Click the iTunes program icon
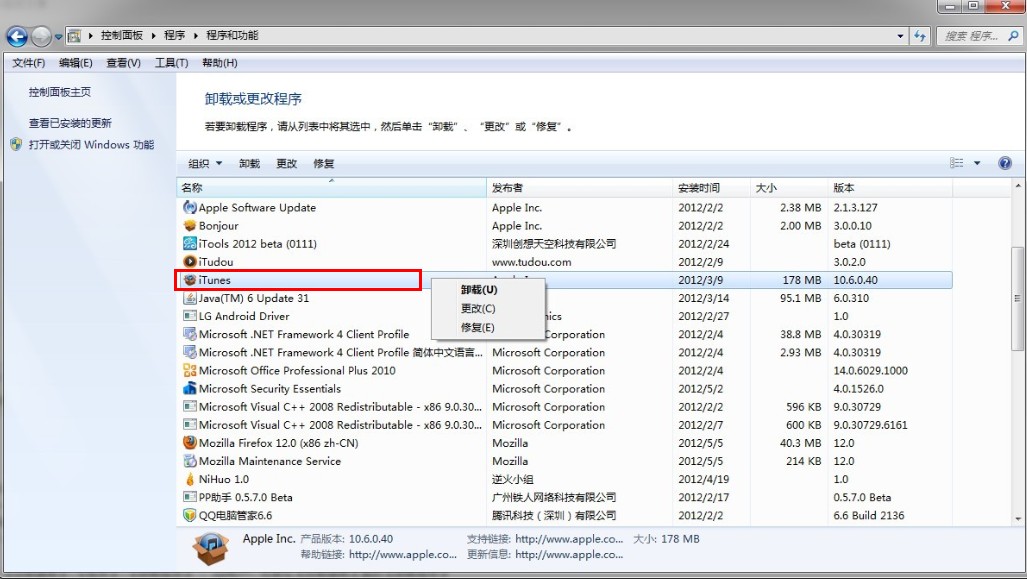The height and width of the screenshot is (579, 1027). click(189, 280)
